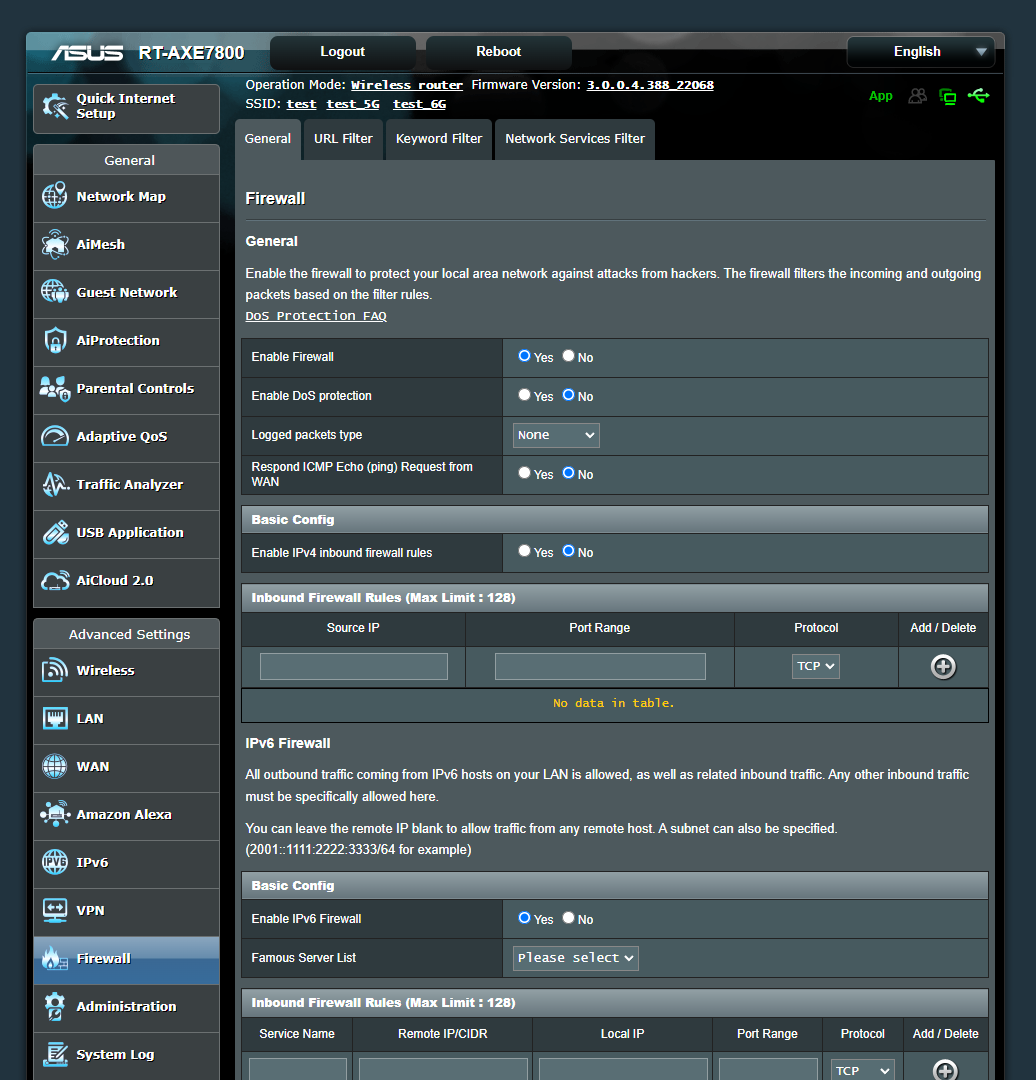Click the test SSID link
This screenshot has height=1080, width=1036.
(x=301, y=104)
